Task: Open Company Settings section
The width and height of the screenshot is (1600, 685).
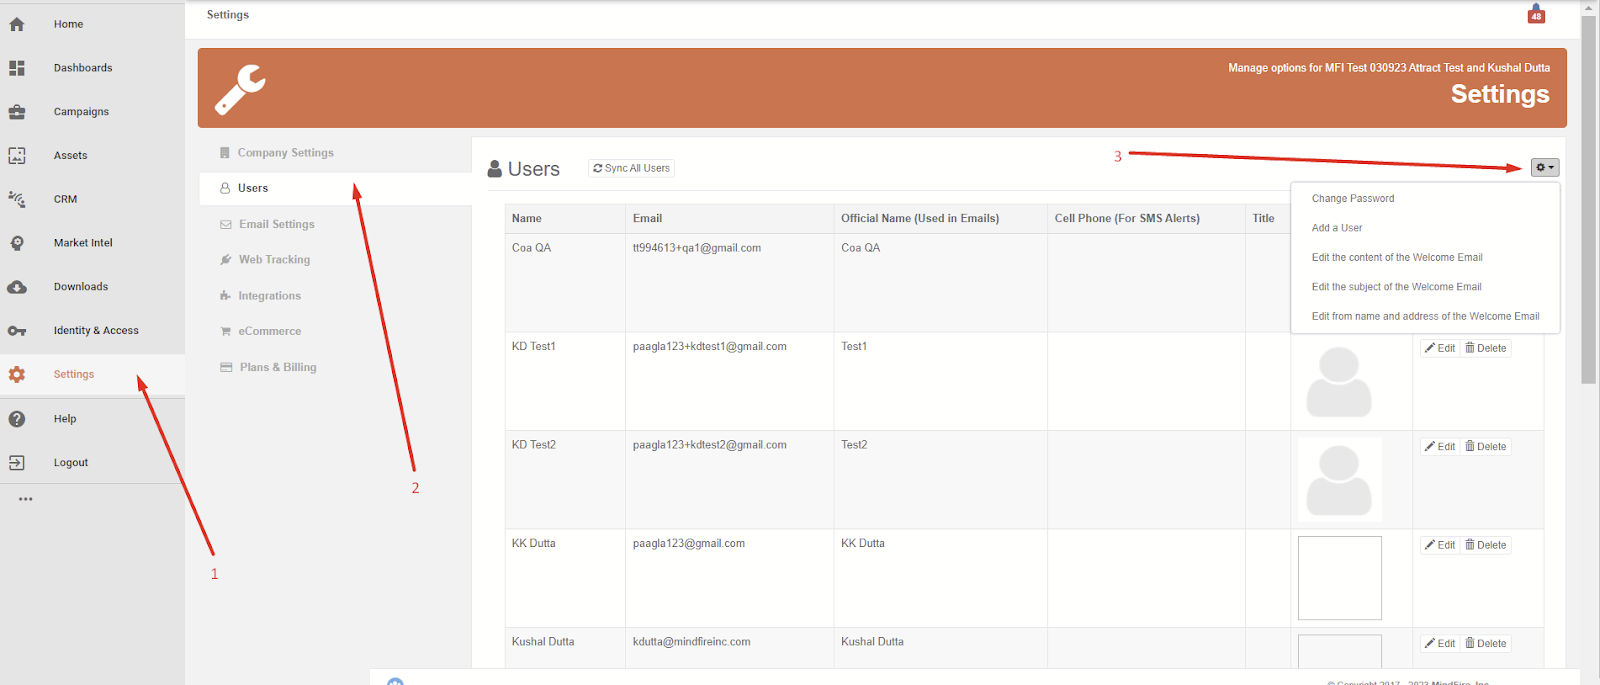Action: 286,153
